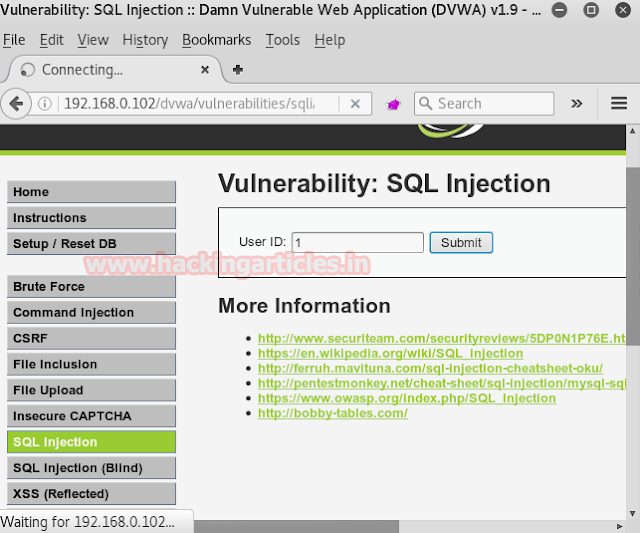
Task: Select Command Injection in sidebar
Action: click(91, 312)
